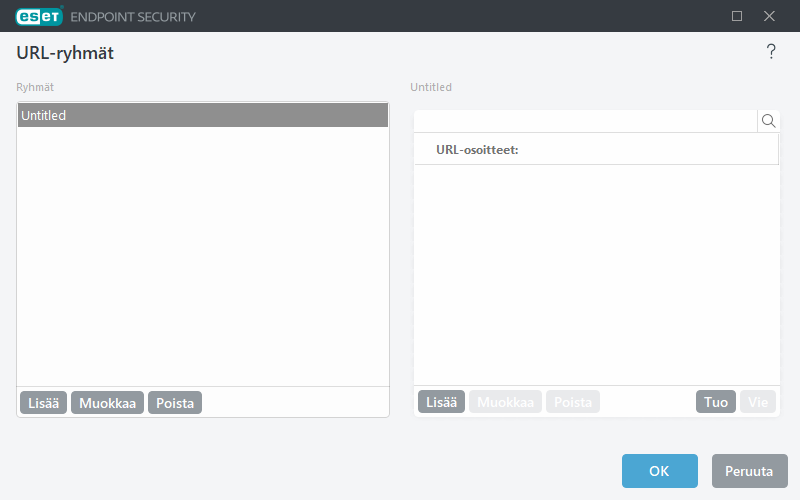
Task: Add a new group with Lisää under Ryhmät
Action: coord(43,403)
